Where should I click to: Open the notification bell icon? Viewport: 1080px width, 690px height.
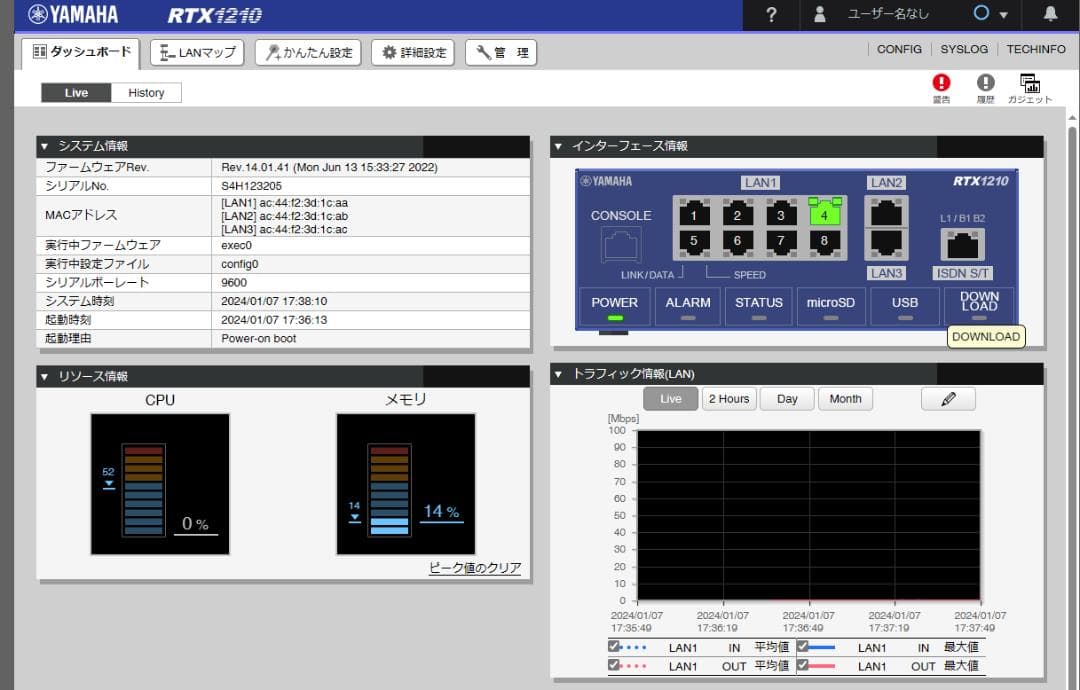(1050, 14)
